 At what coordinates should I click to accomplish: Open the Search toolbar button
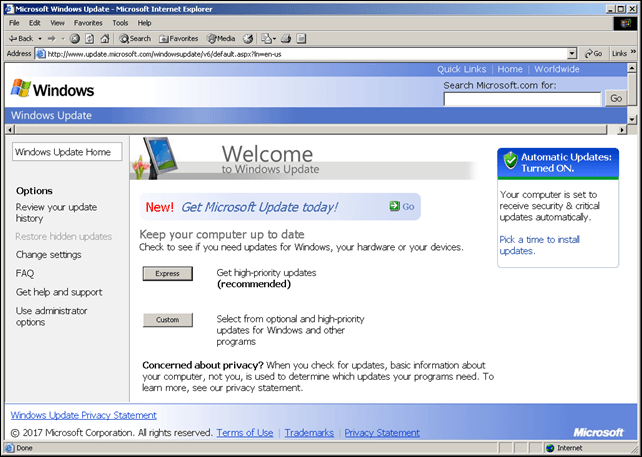135,38
